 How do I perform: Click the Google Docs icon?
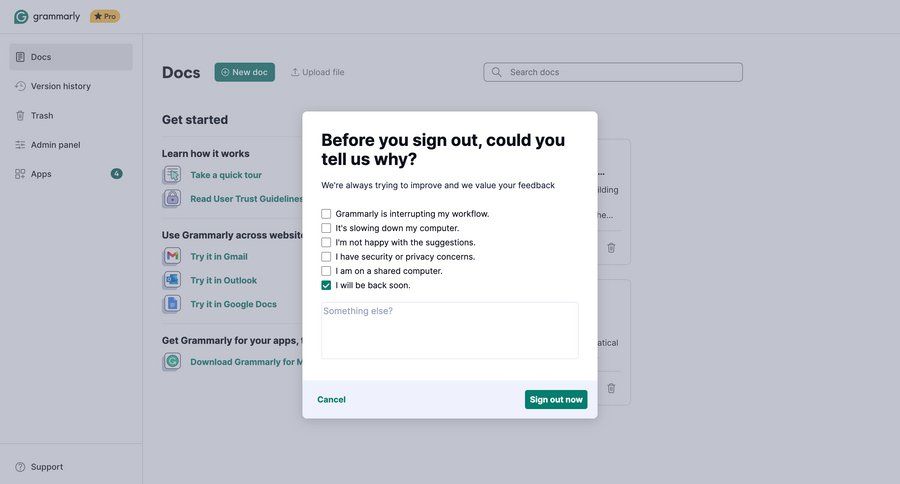(x=172, y=304)
